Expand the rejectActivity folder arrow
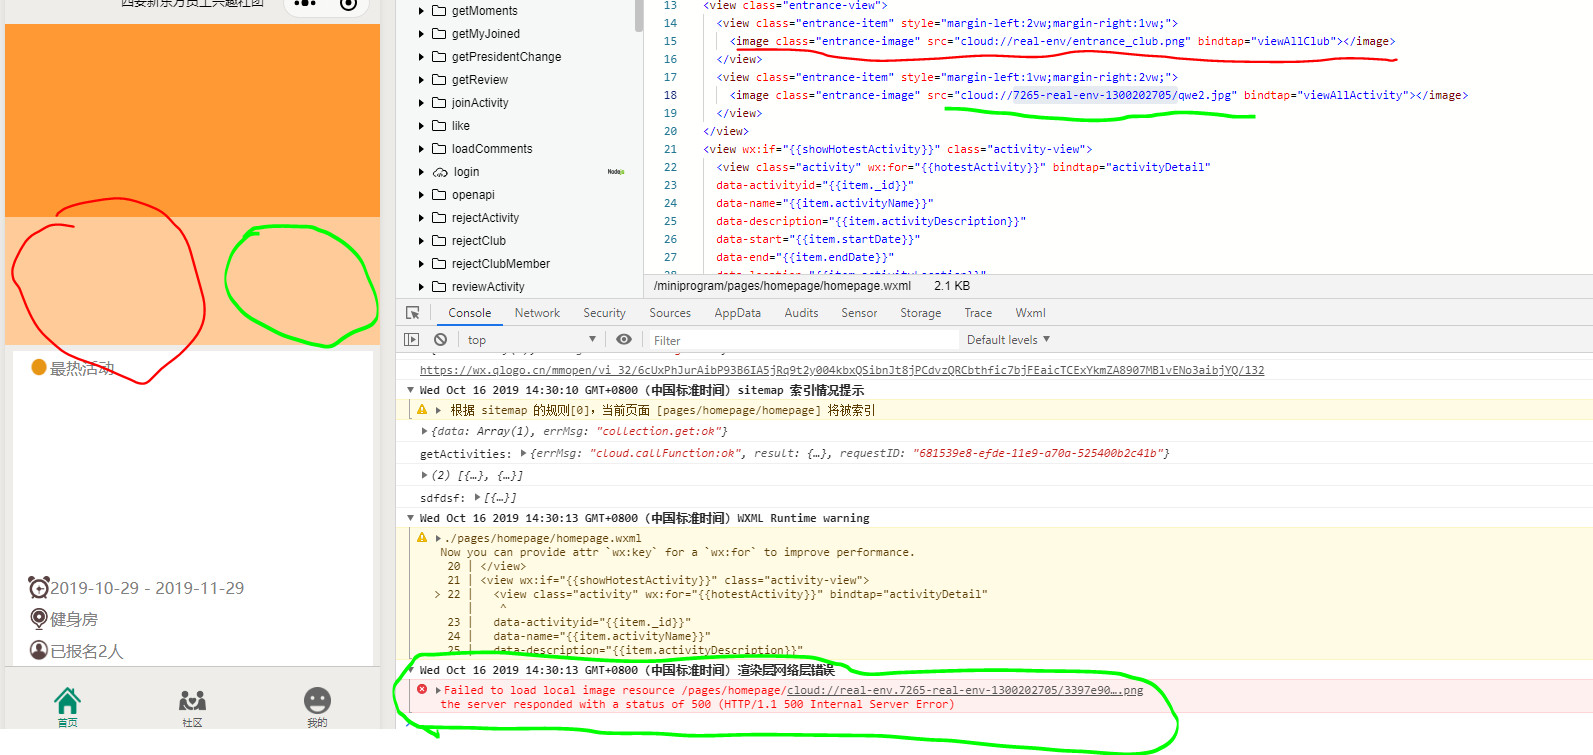1593x755 pixels. (x=421, y=218)
